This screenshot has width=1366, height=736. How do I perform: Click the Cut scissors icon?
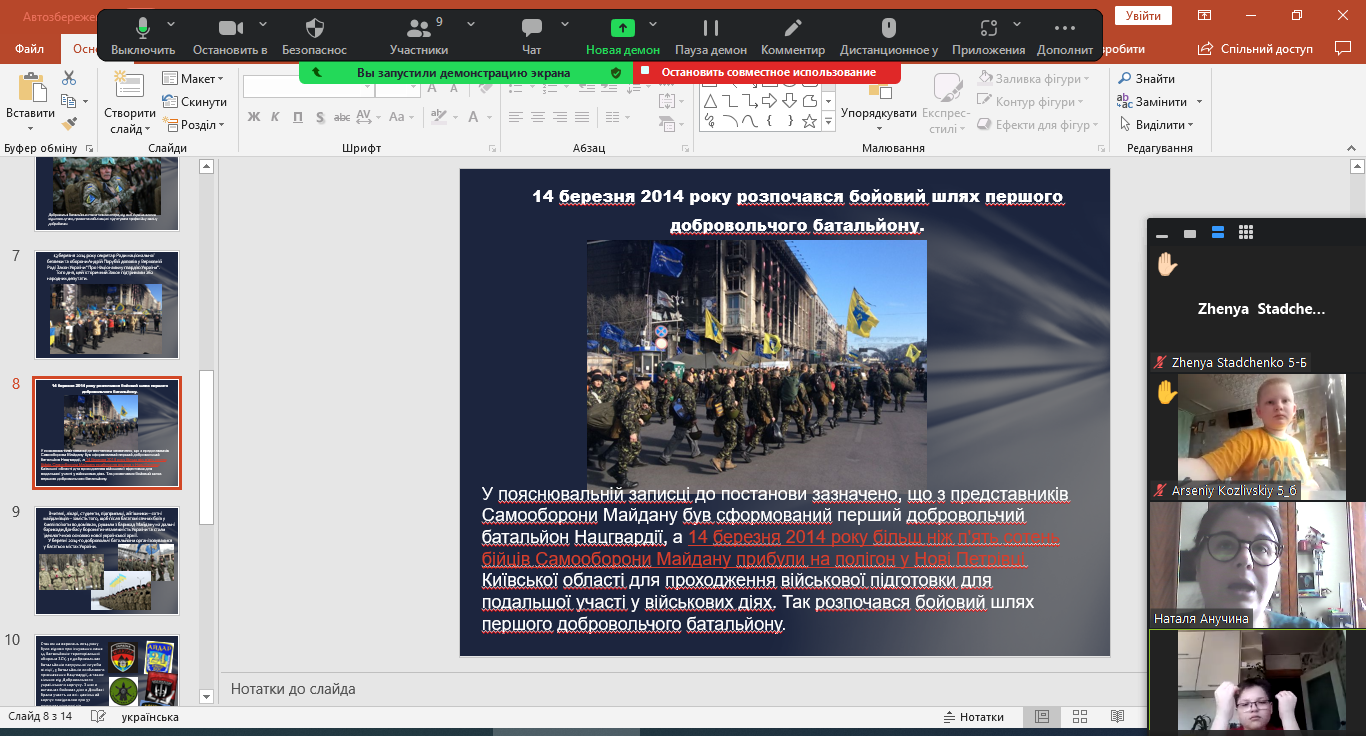pyautogui.click(x=69, y=78)
